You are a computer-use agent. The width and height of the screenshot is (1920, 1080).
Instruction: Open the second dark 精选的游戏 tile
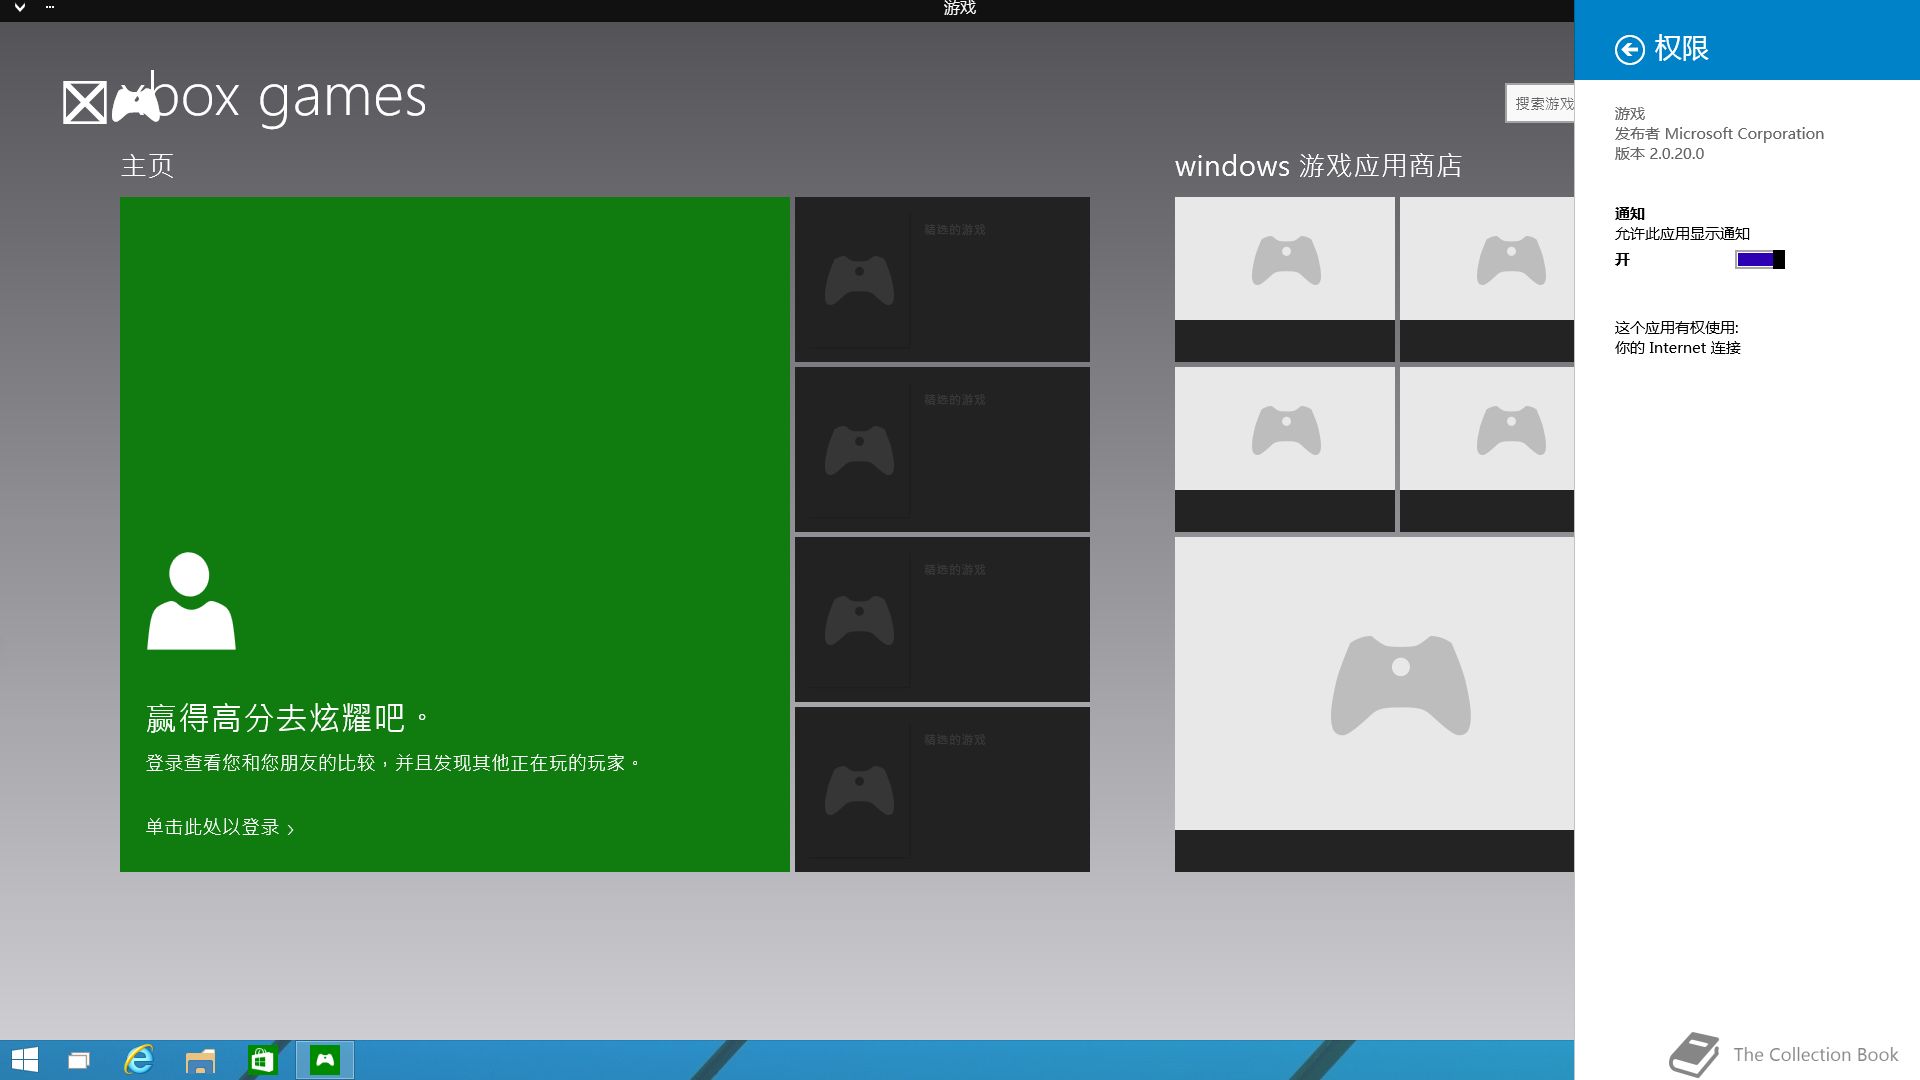[x=942, y=449]
